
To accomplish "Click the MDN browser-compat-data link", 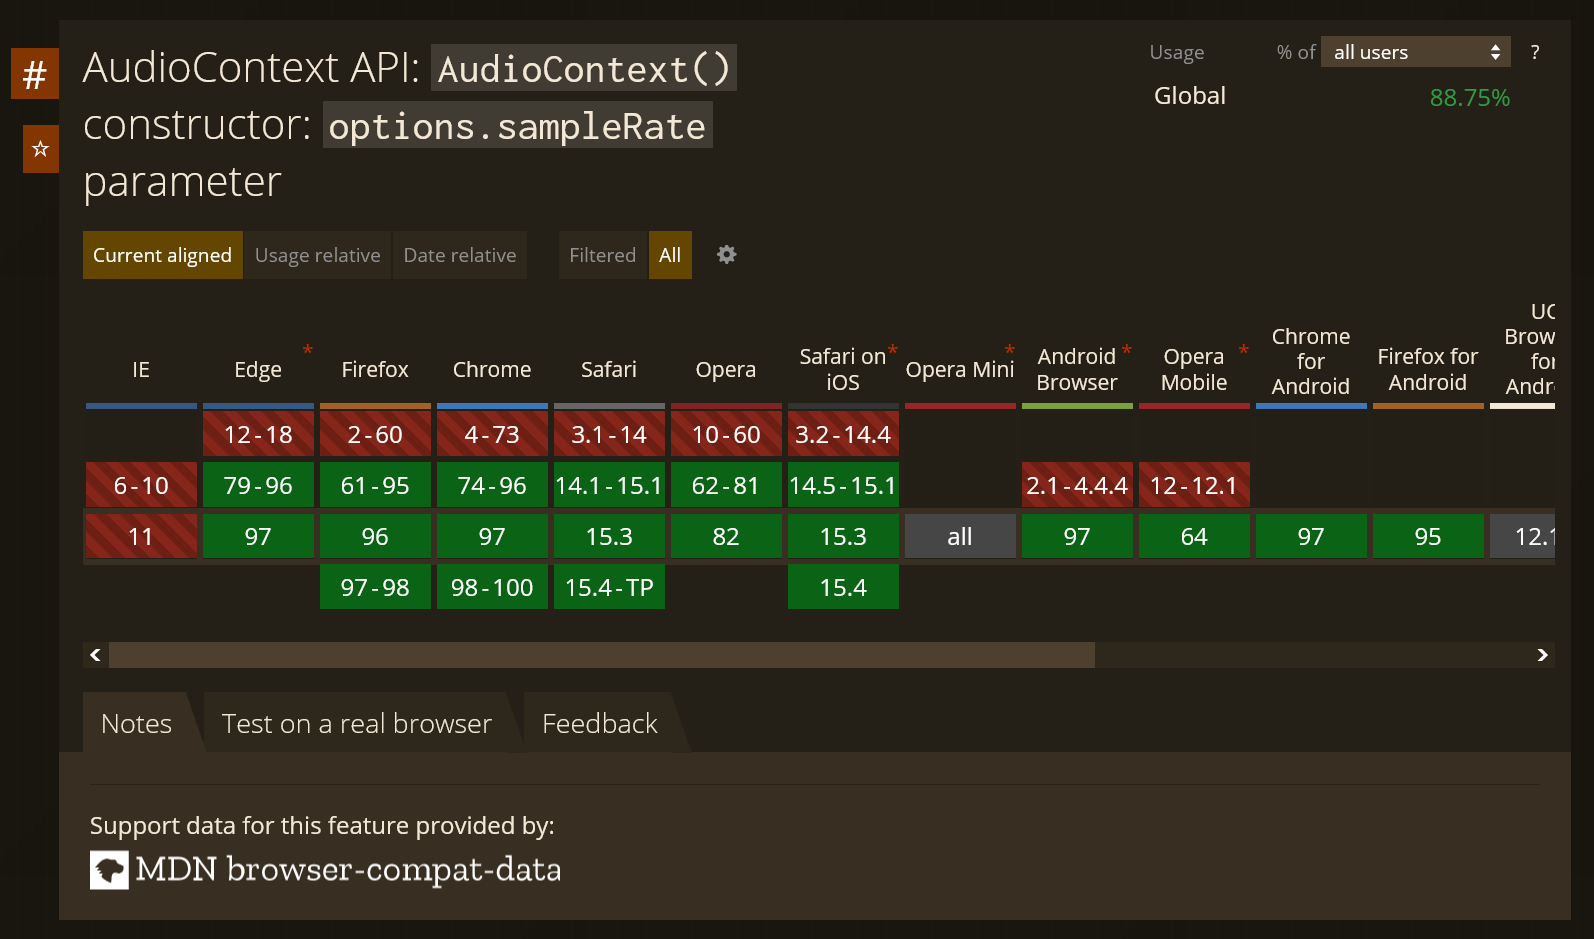I will click(x=348, y=870).
